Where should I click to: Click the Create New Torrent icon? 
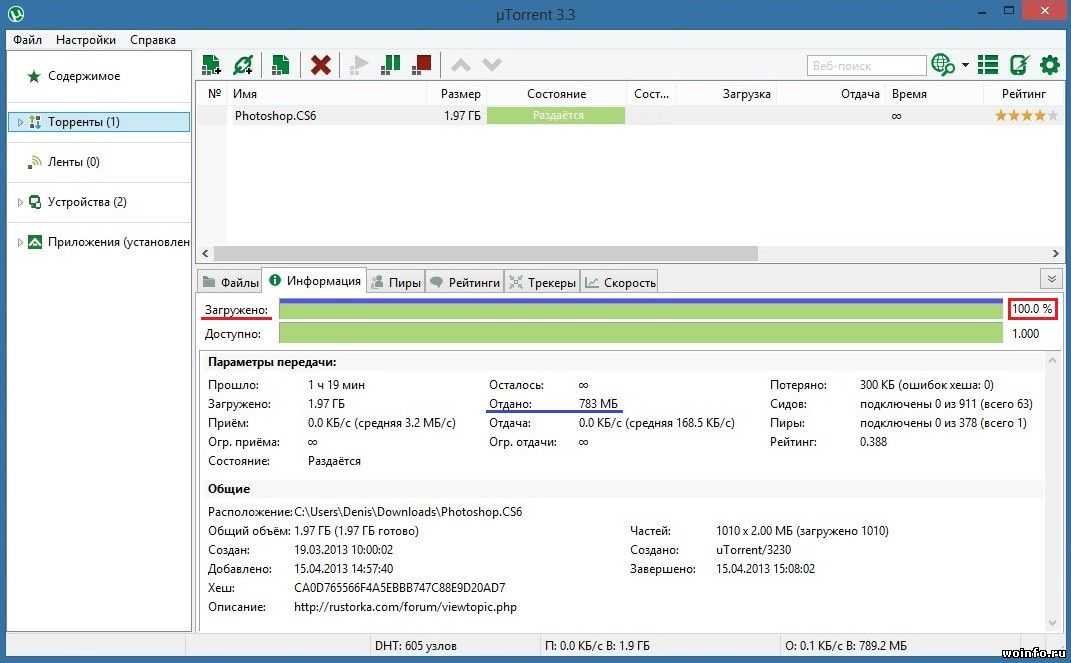[280, 65]
